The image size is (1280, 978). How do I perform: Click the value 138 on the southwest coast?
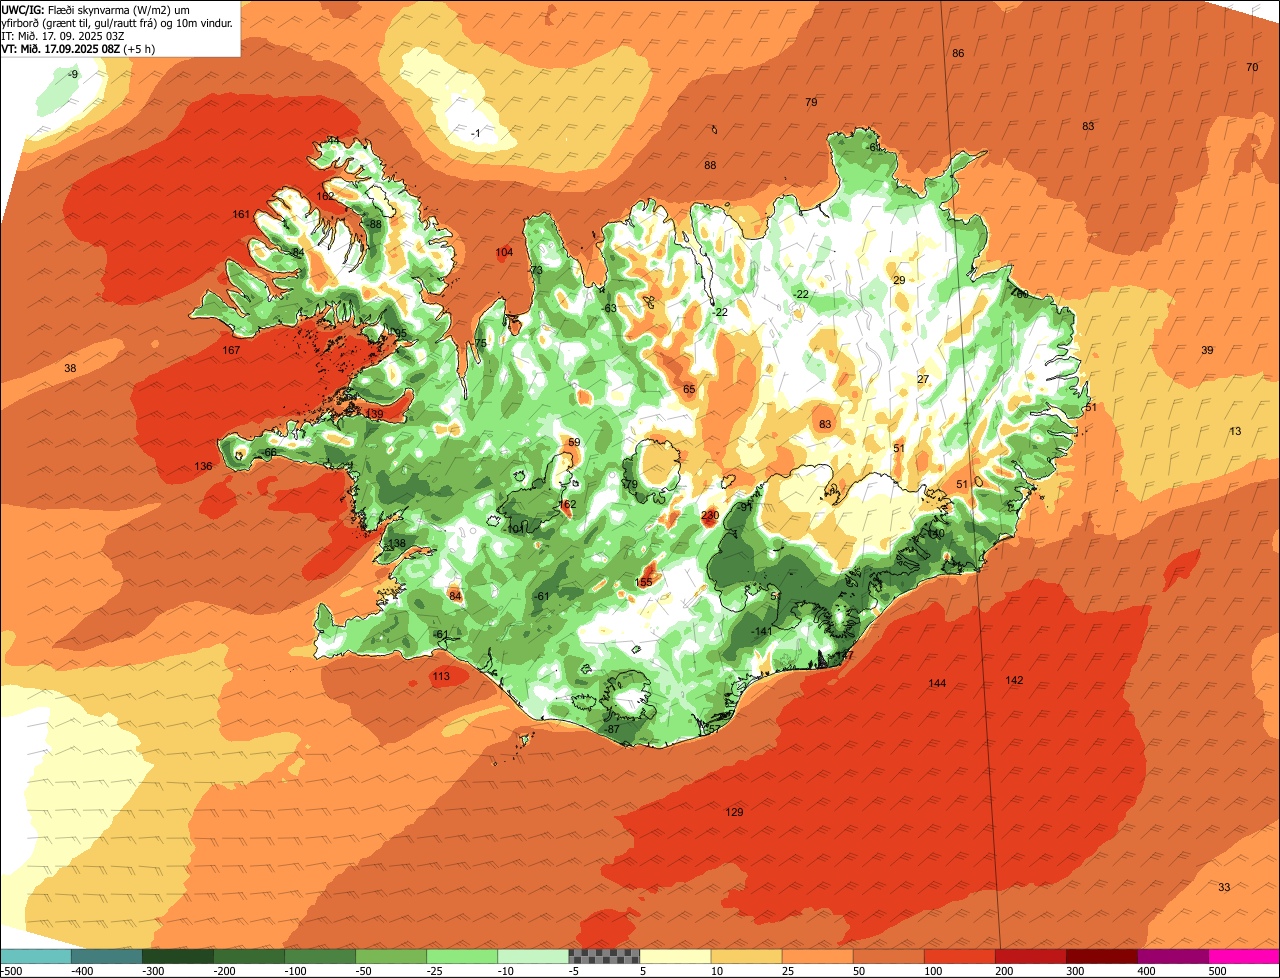tap(397, 544)
